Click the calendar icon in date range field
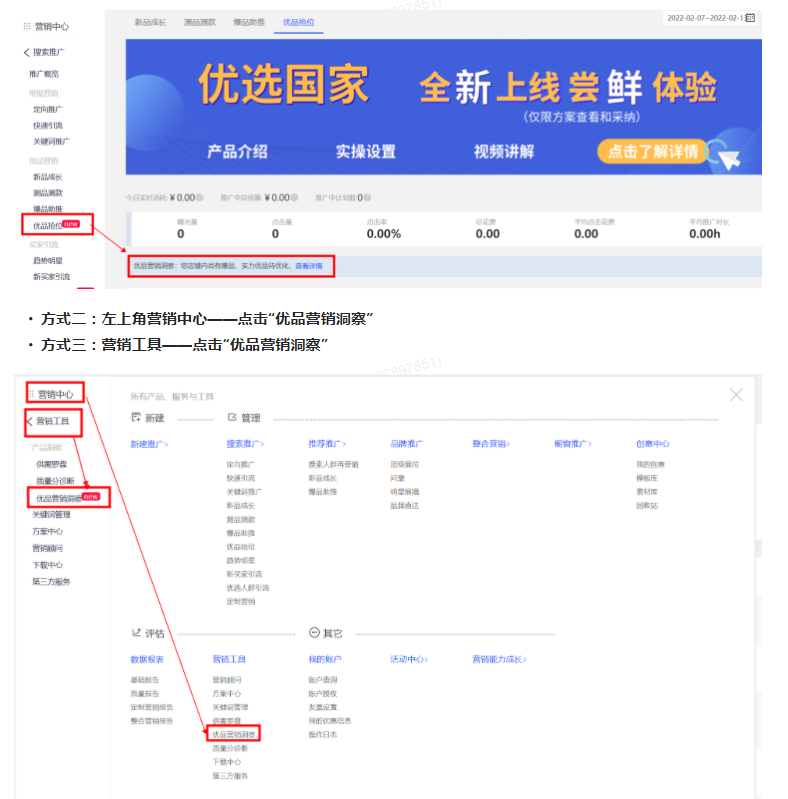 coord(750,18)
